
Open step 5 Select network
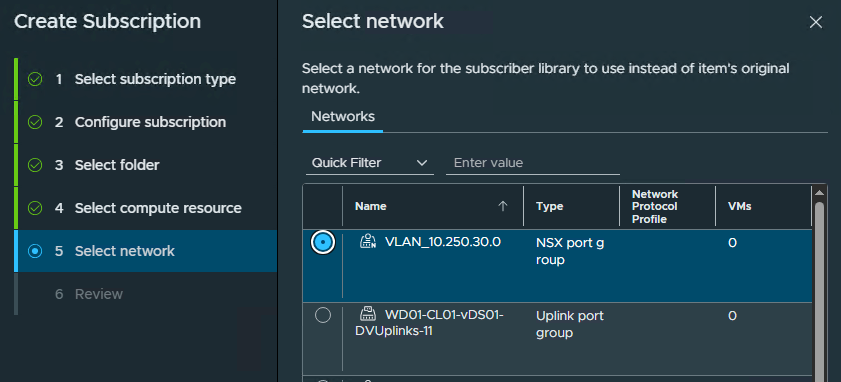click(145, 251)
